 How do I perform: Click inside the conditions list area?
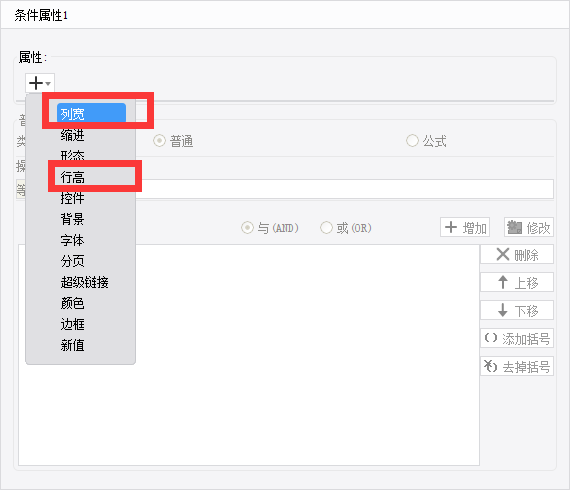coord(249,355)
